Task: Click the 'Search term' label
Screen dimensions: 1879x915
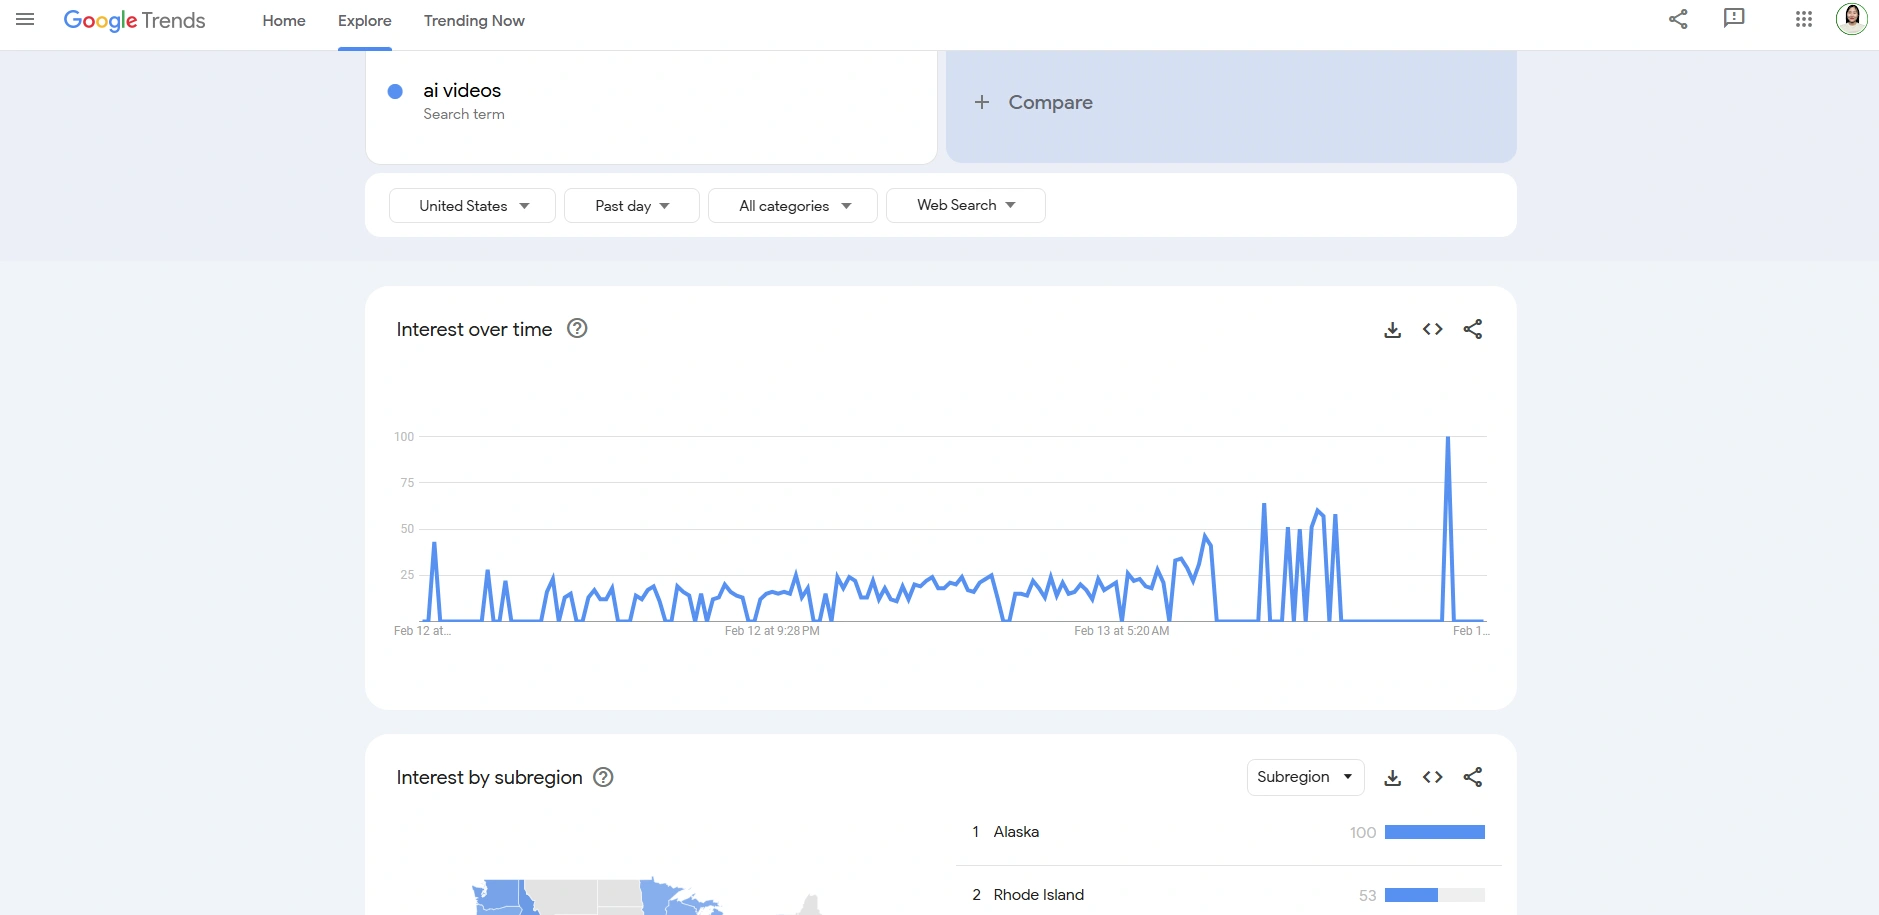Action: (464, 114)
